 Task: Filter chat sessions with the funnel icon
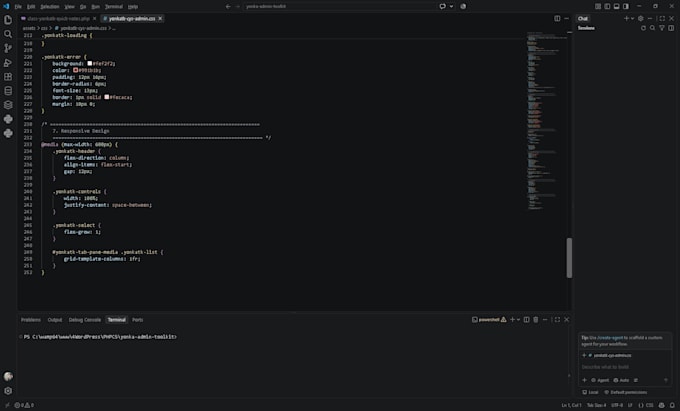(x=662, y=28)
